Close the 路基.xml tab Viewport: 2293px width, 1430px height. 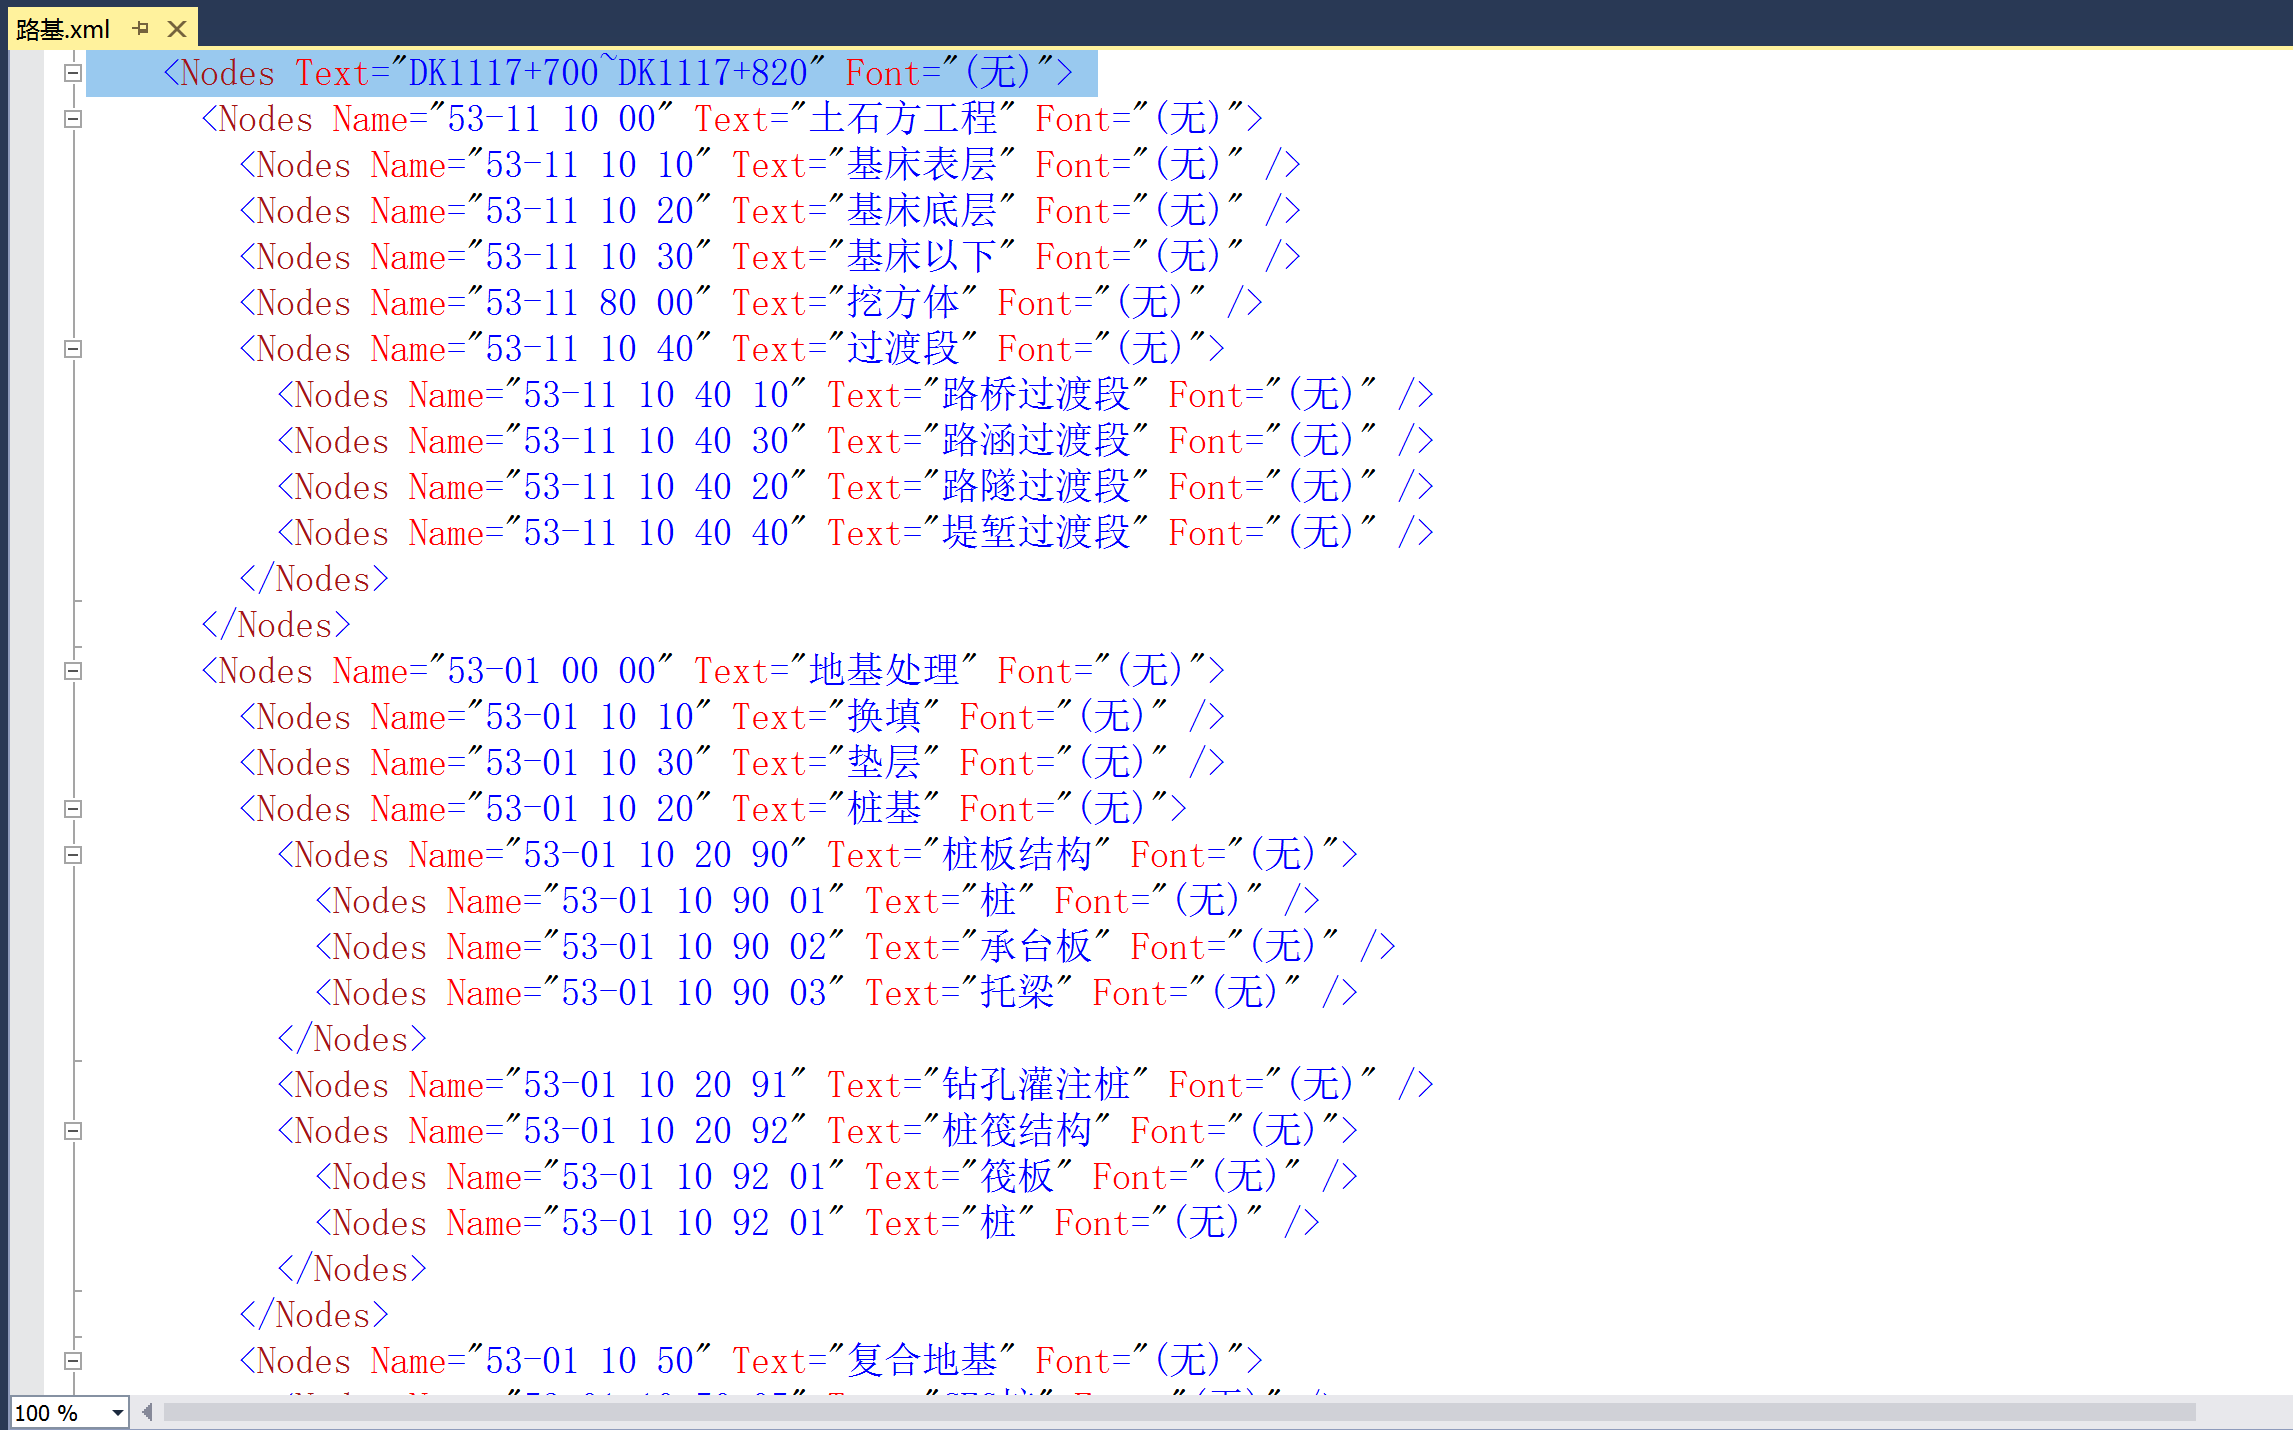click(x=177, y=29)
